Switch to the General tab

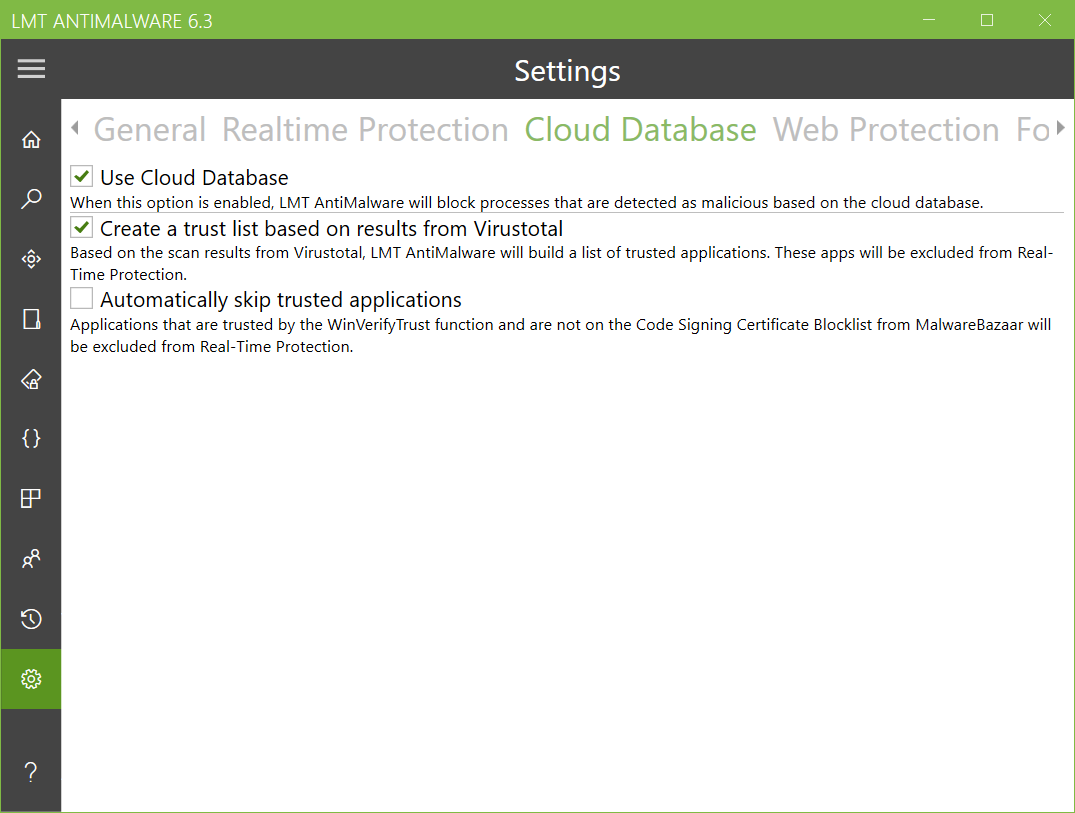(150, 130)
